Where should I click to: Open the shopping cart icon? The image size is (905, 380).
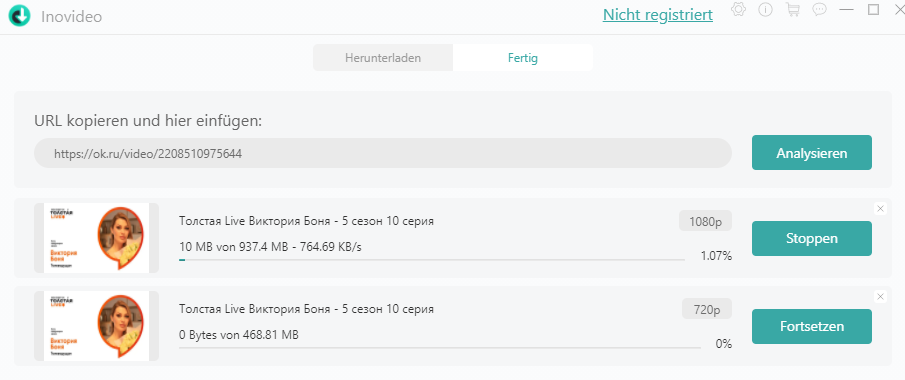(793, 10)
